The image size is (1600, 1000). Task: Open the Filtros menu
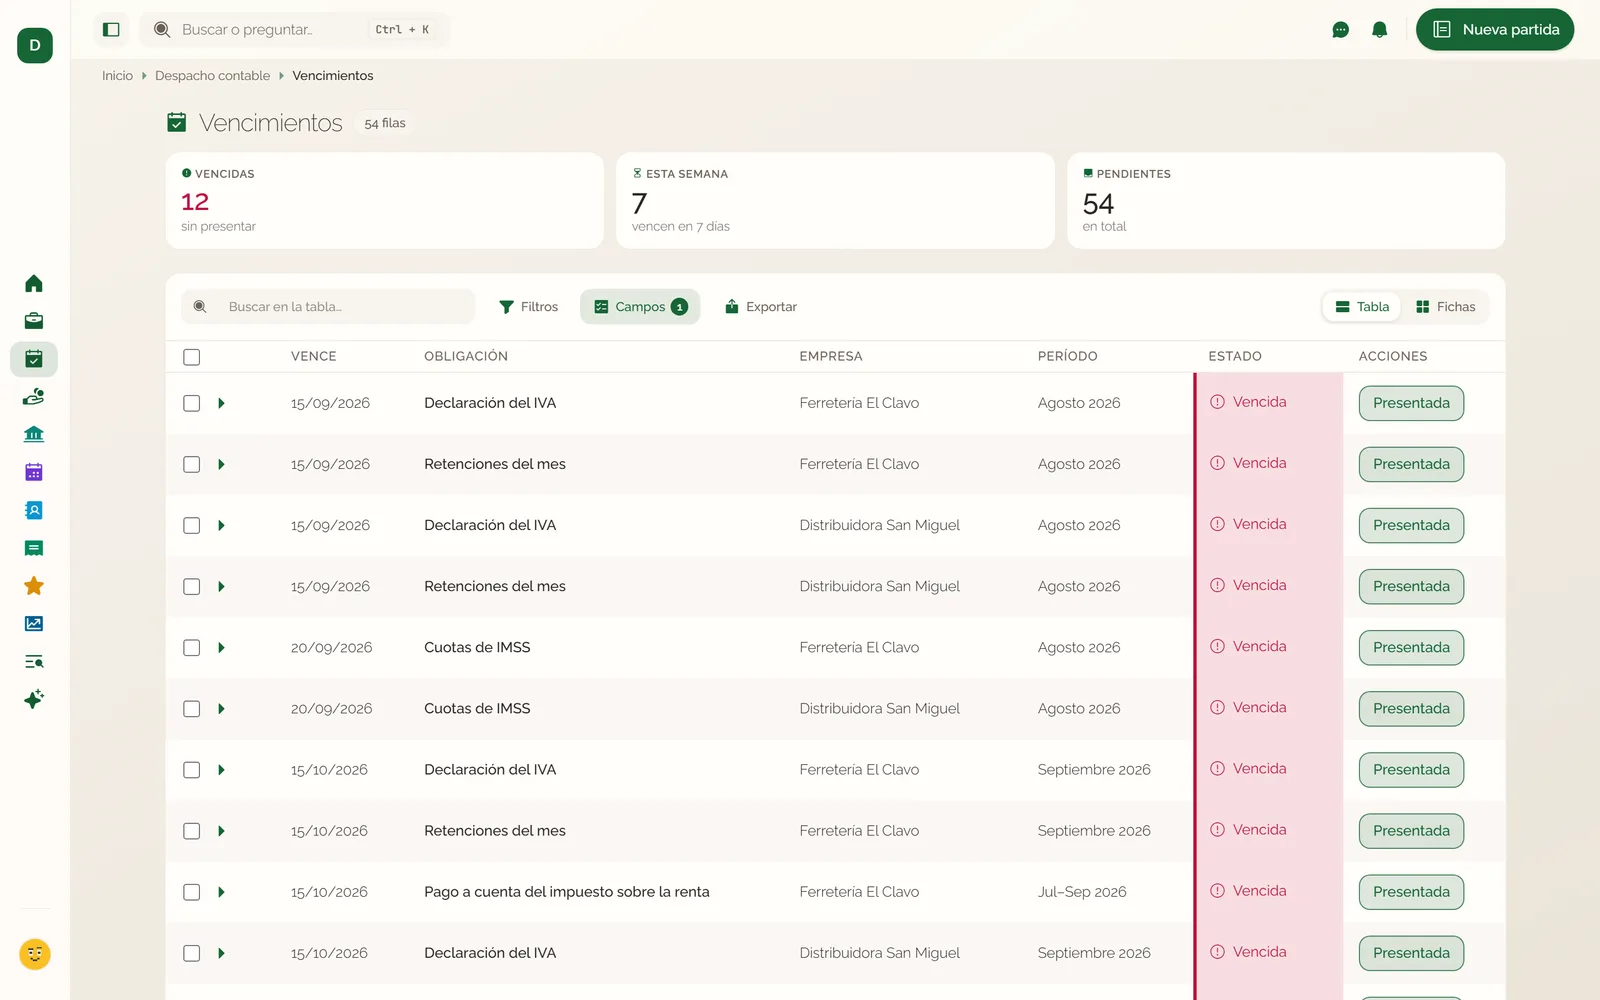528,307
